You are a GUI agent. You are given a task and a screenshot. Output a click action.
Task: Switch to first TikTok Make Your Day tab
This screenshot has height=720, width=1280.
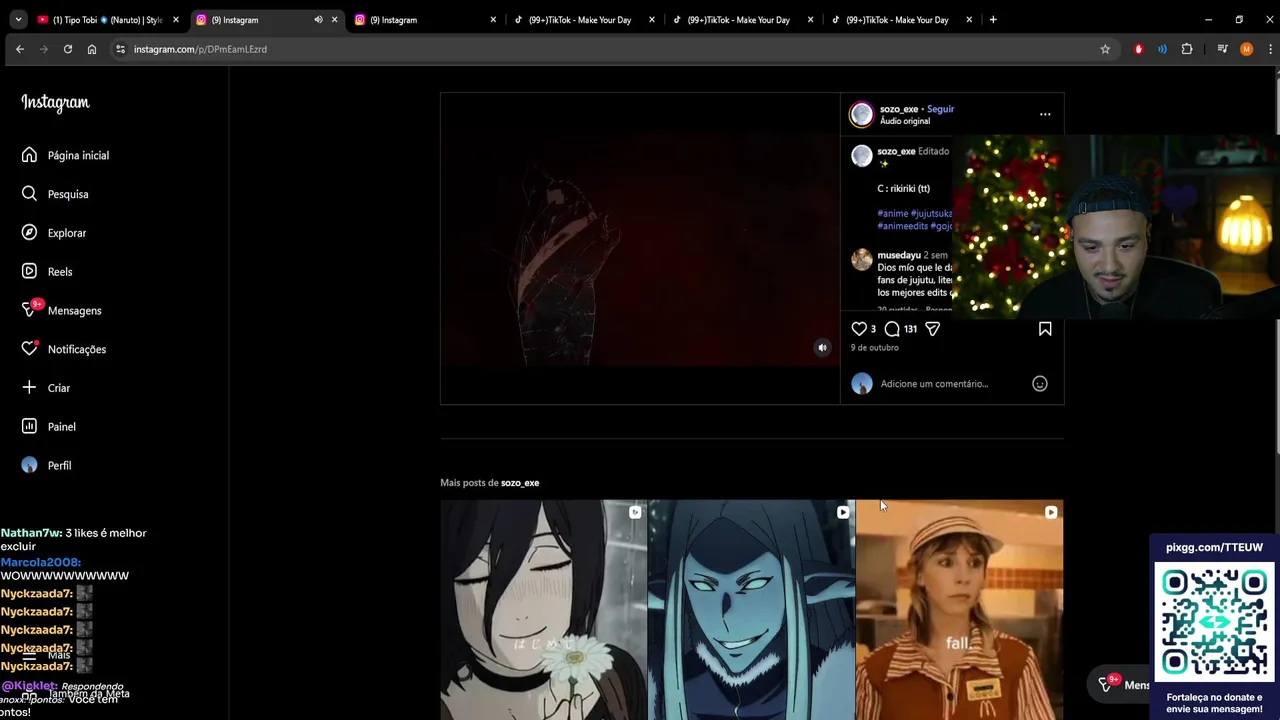click(583, 20)
